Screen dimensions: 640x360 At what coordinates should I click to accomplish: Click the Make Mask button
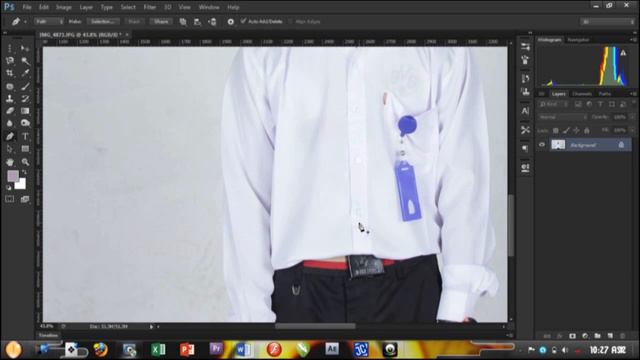click(134, 22)
